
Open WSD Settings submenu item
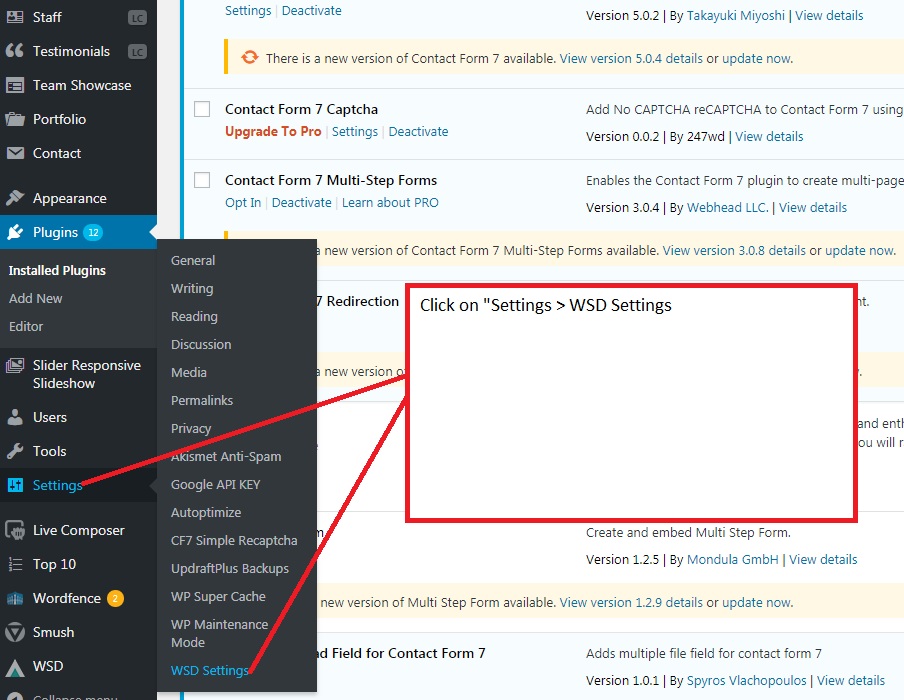click(x=209, y=671)
